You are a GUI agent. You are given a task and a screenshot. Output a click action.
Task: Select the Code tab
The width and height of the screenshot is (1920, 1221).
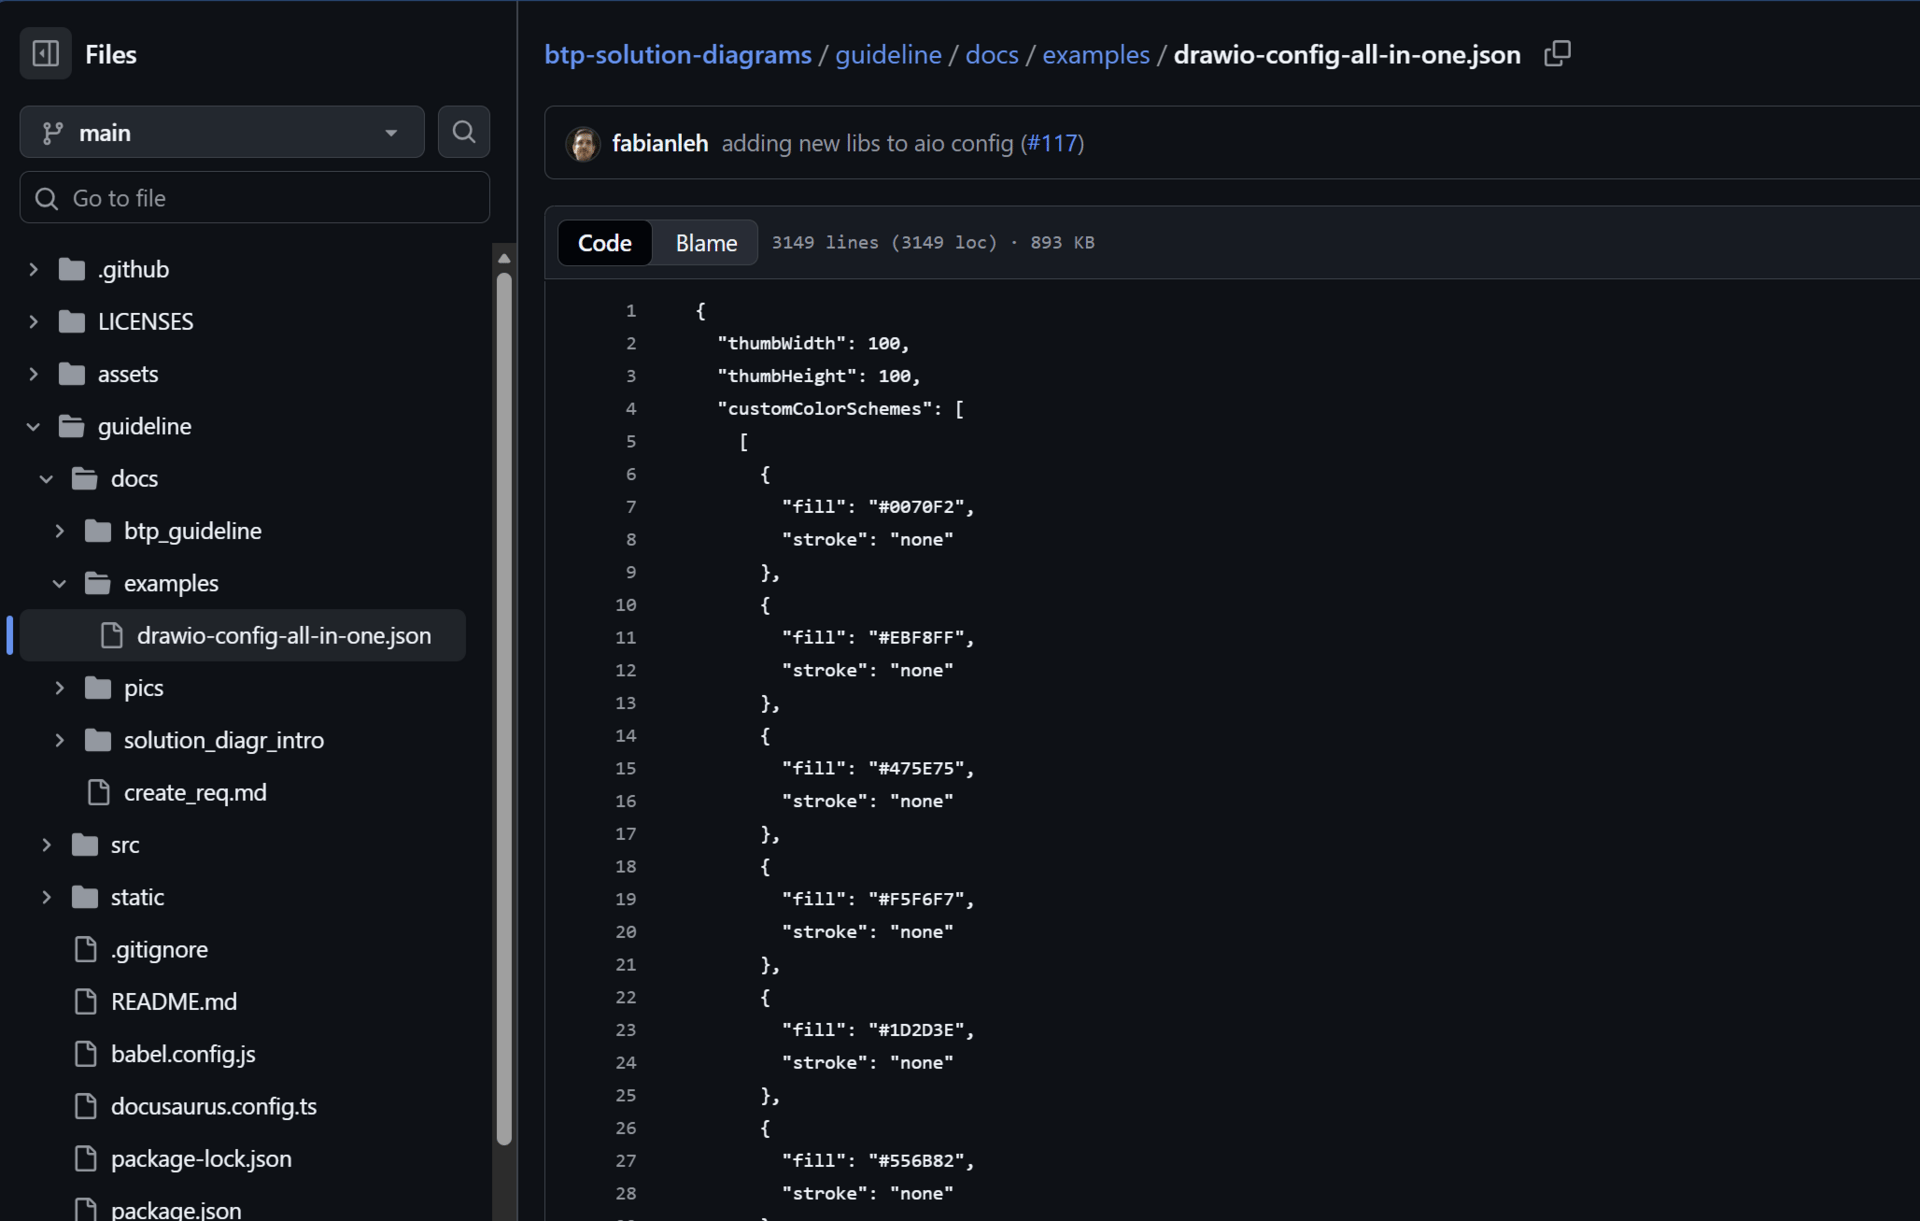tap(604, 243)
